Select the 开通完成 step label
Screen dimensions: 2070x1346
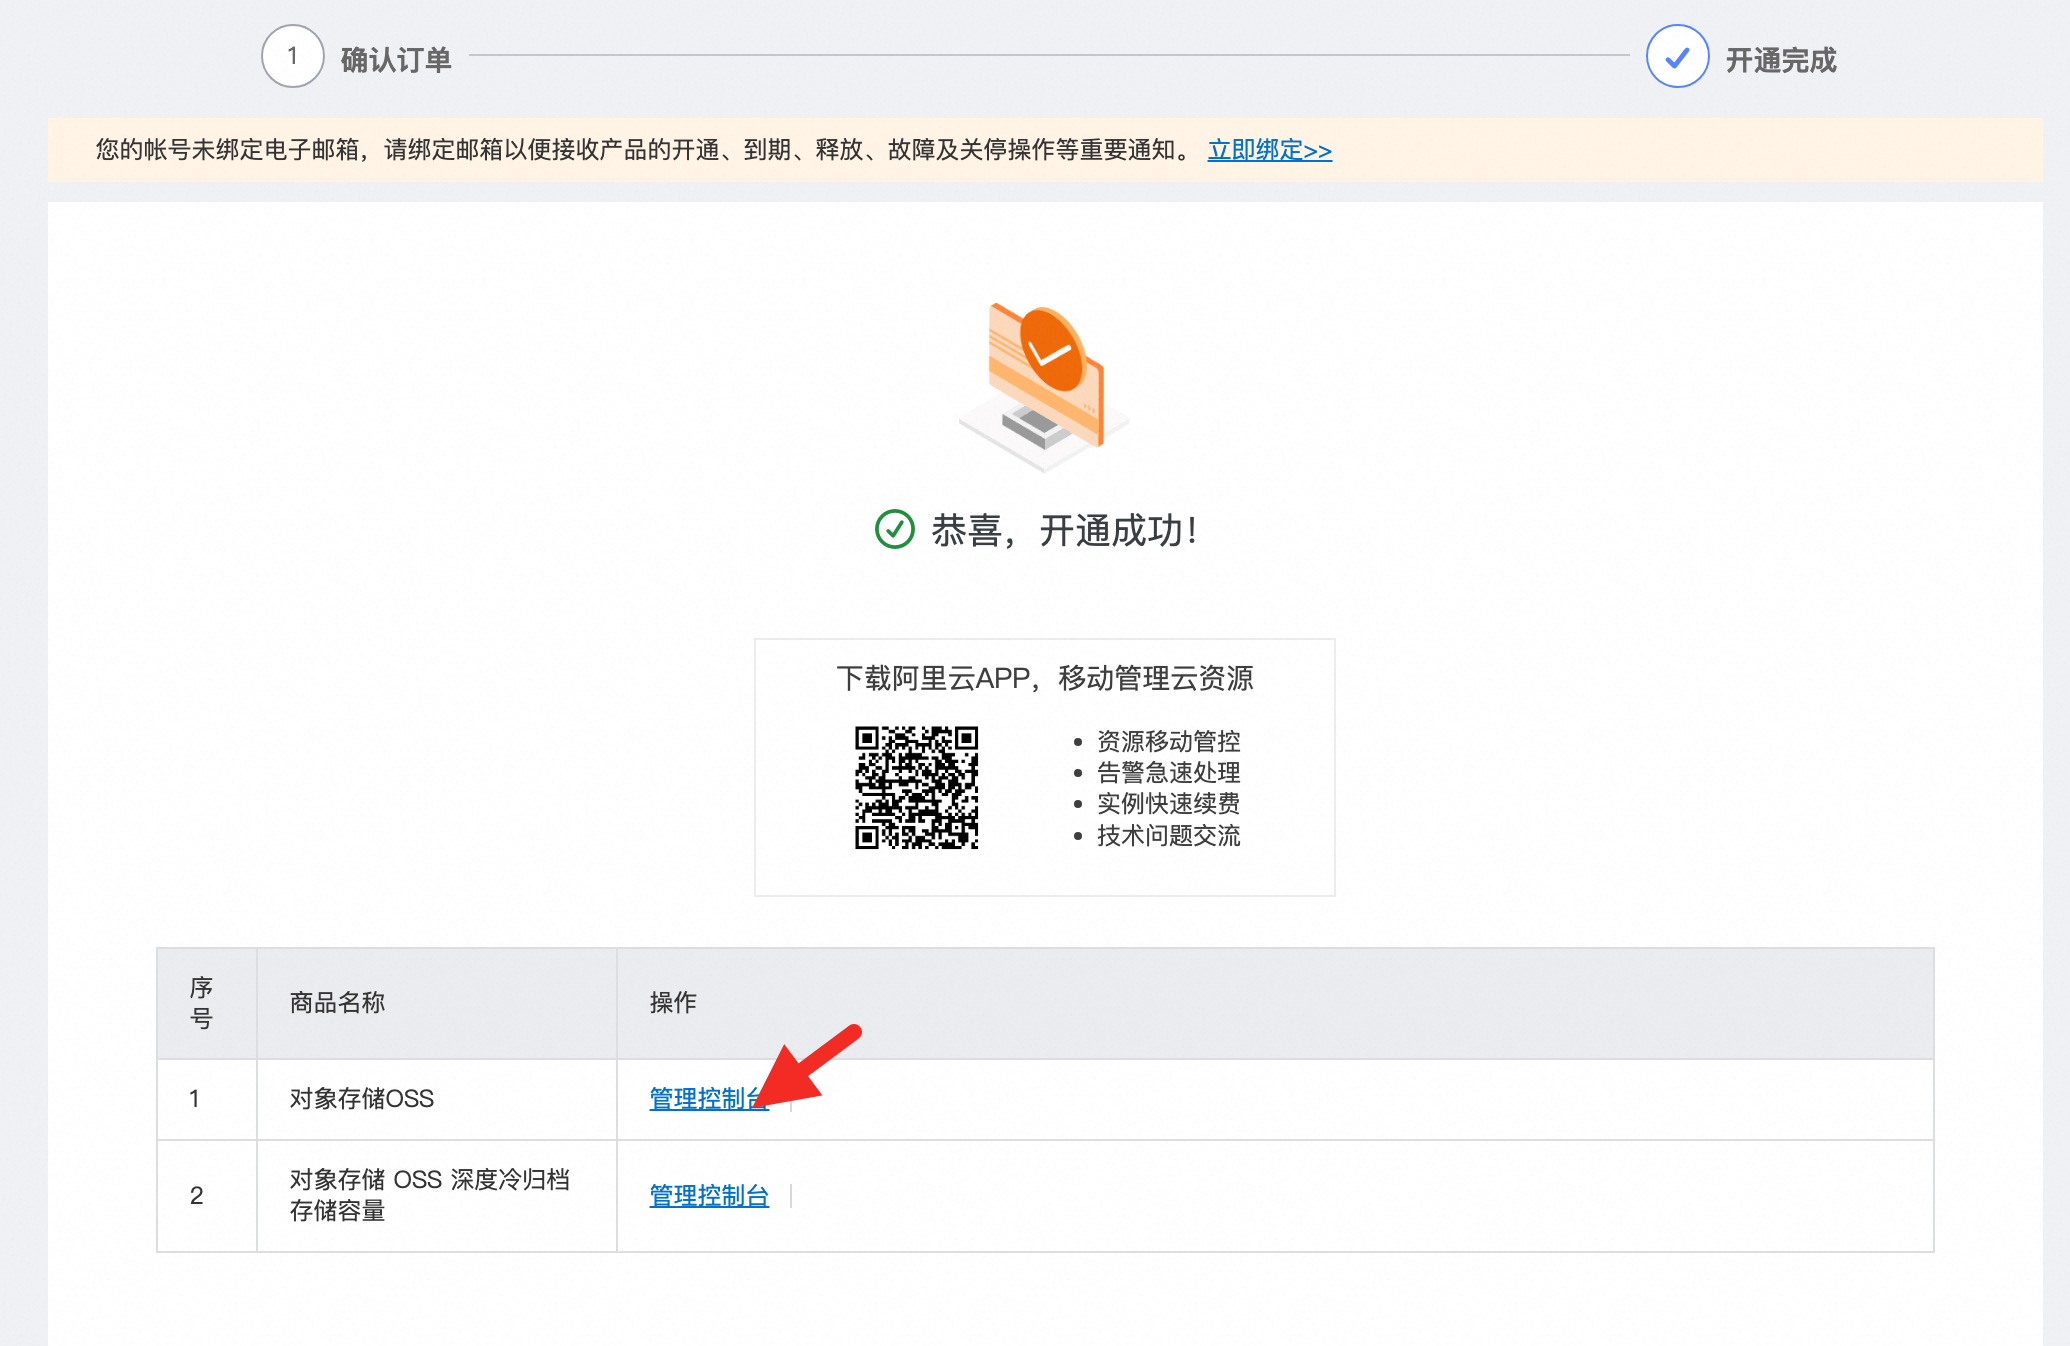[1781, 60]
